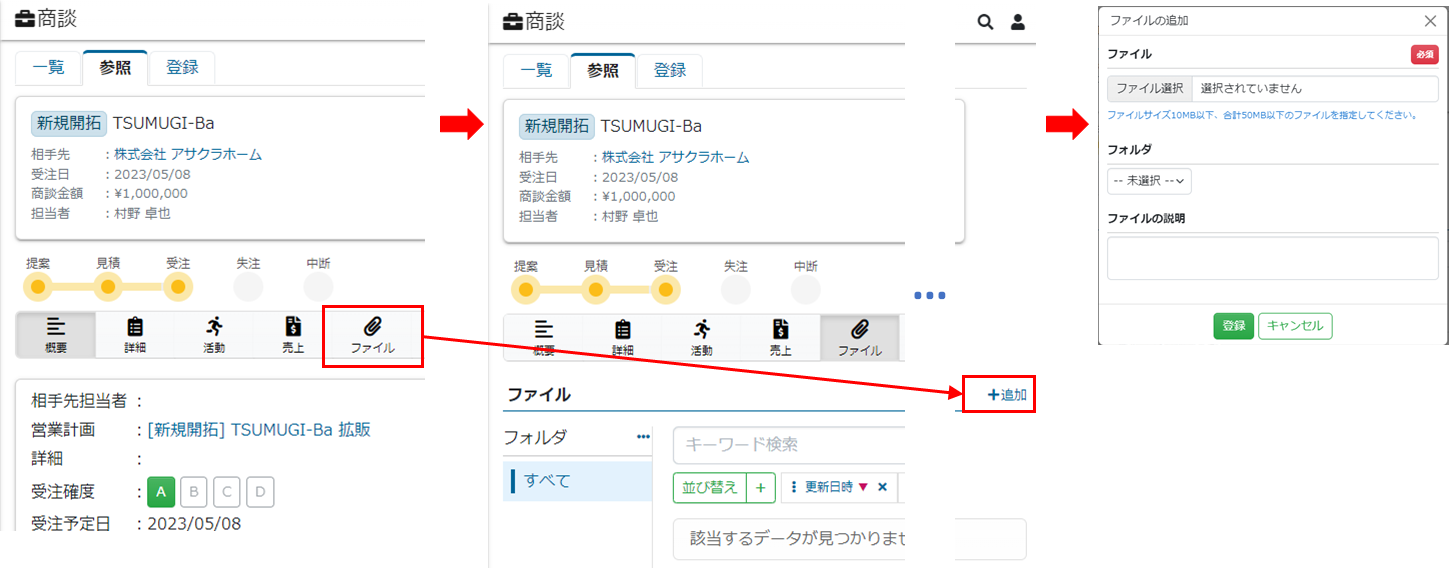Select 参照 tab in the overview screen
The height and width of the screenshot is (568, 1449).
(115, 68)
